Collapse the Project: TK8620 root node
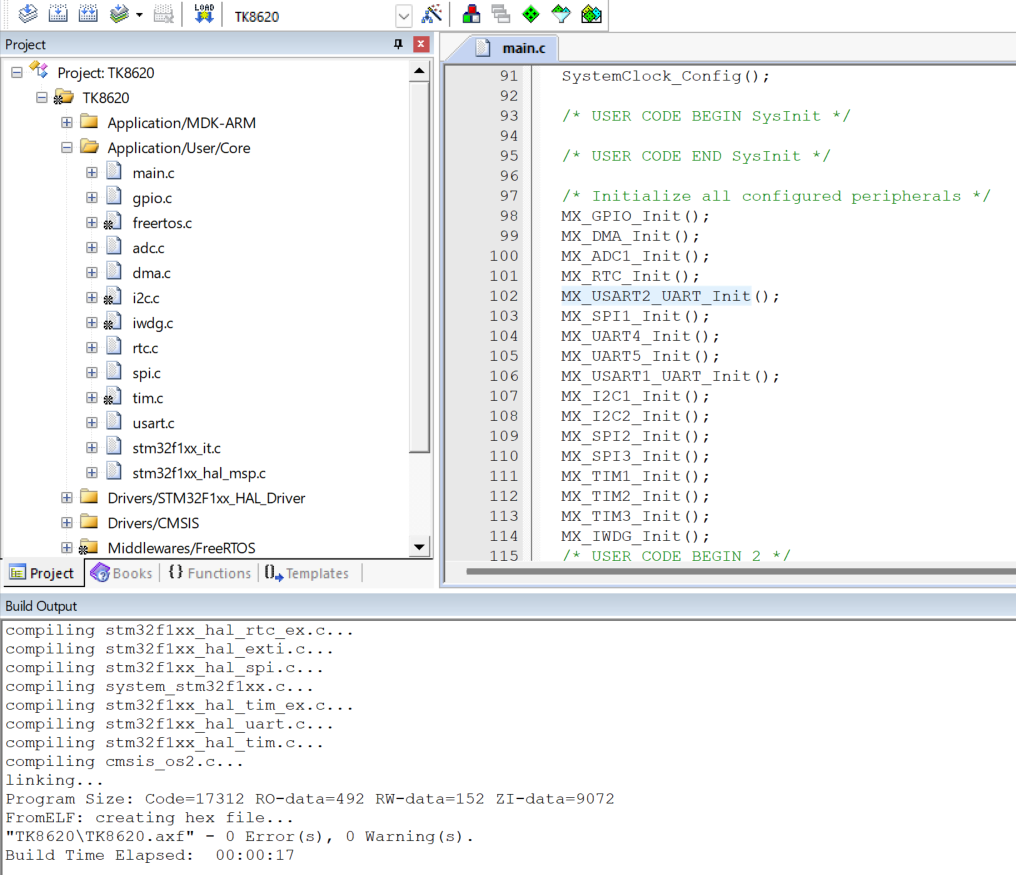This screenshot has height=875, width=1016. (17, 72)
